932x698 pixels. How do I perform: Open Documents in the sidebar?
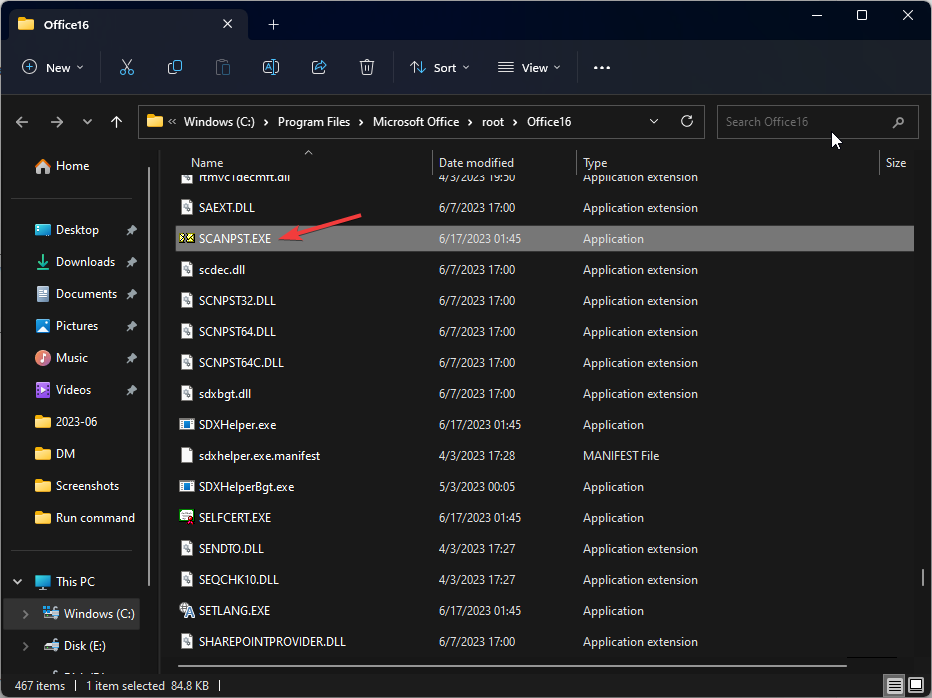coord(86,294)
